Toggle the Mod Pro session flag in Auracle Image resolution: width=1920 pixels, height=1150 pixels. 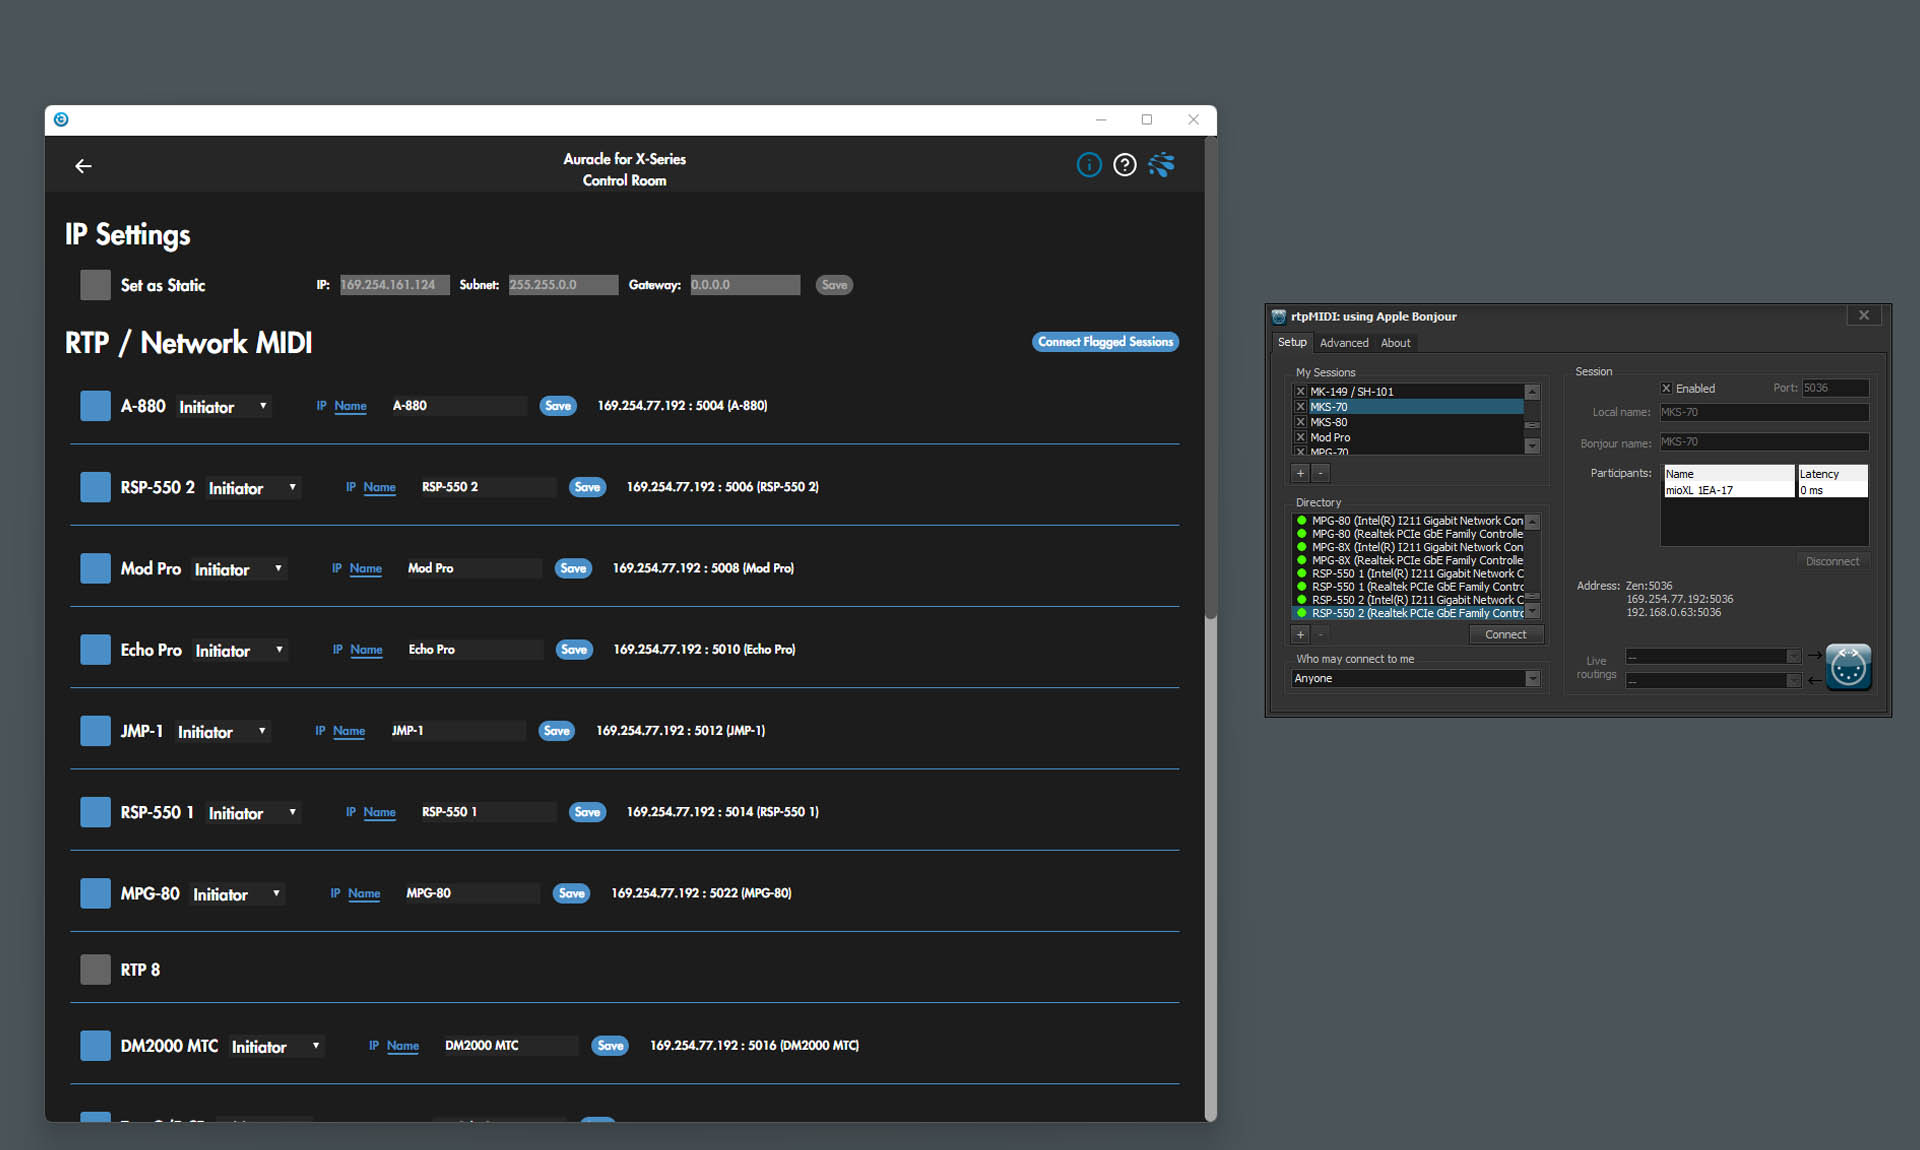coord(95,568)
